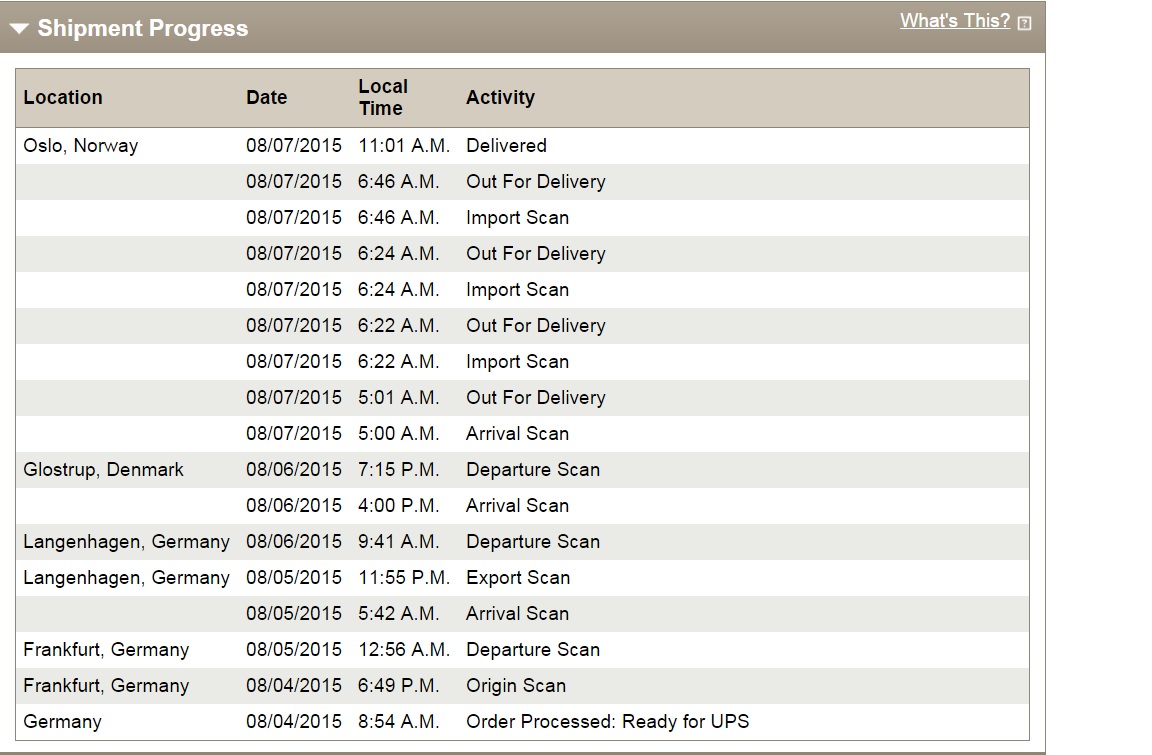Click the Export Scan activity entry

tap(518, 577)
